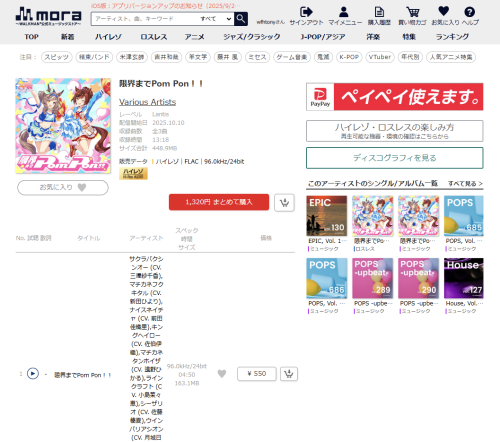Click the 人気アニメ特集 tag

(x=451, y=57)
